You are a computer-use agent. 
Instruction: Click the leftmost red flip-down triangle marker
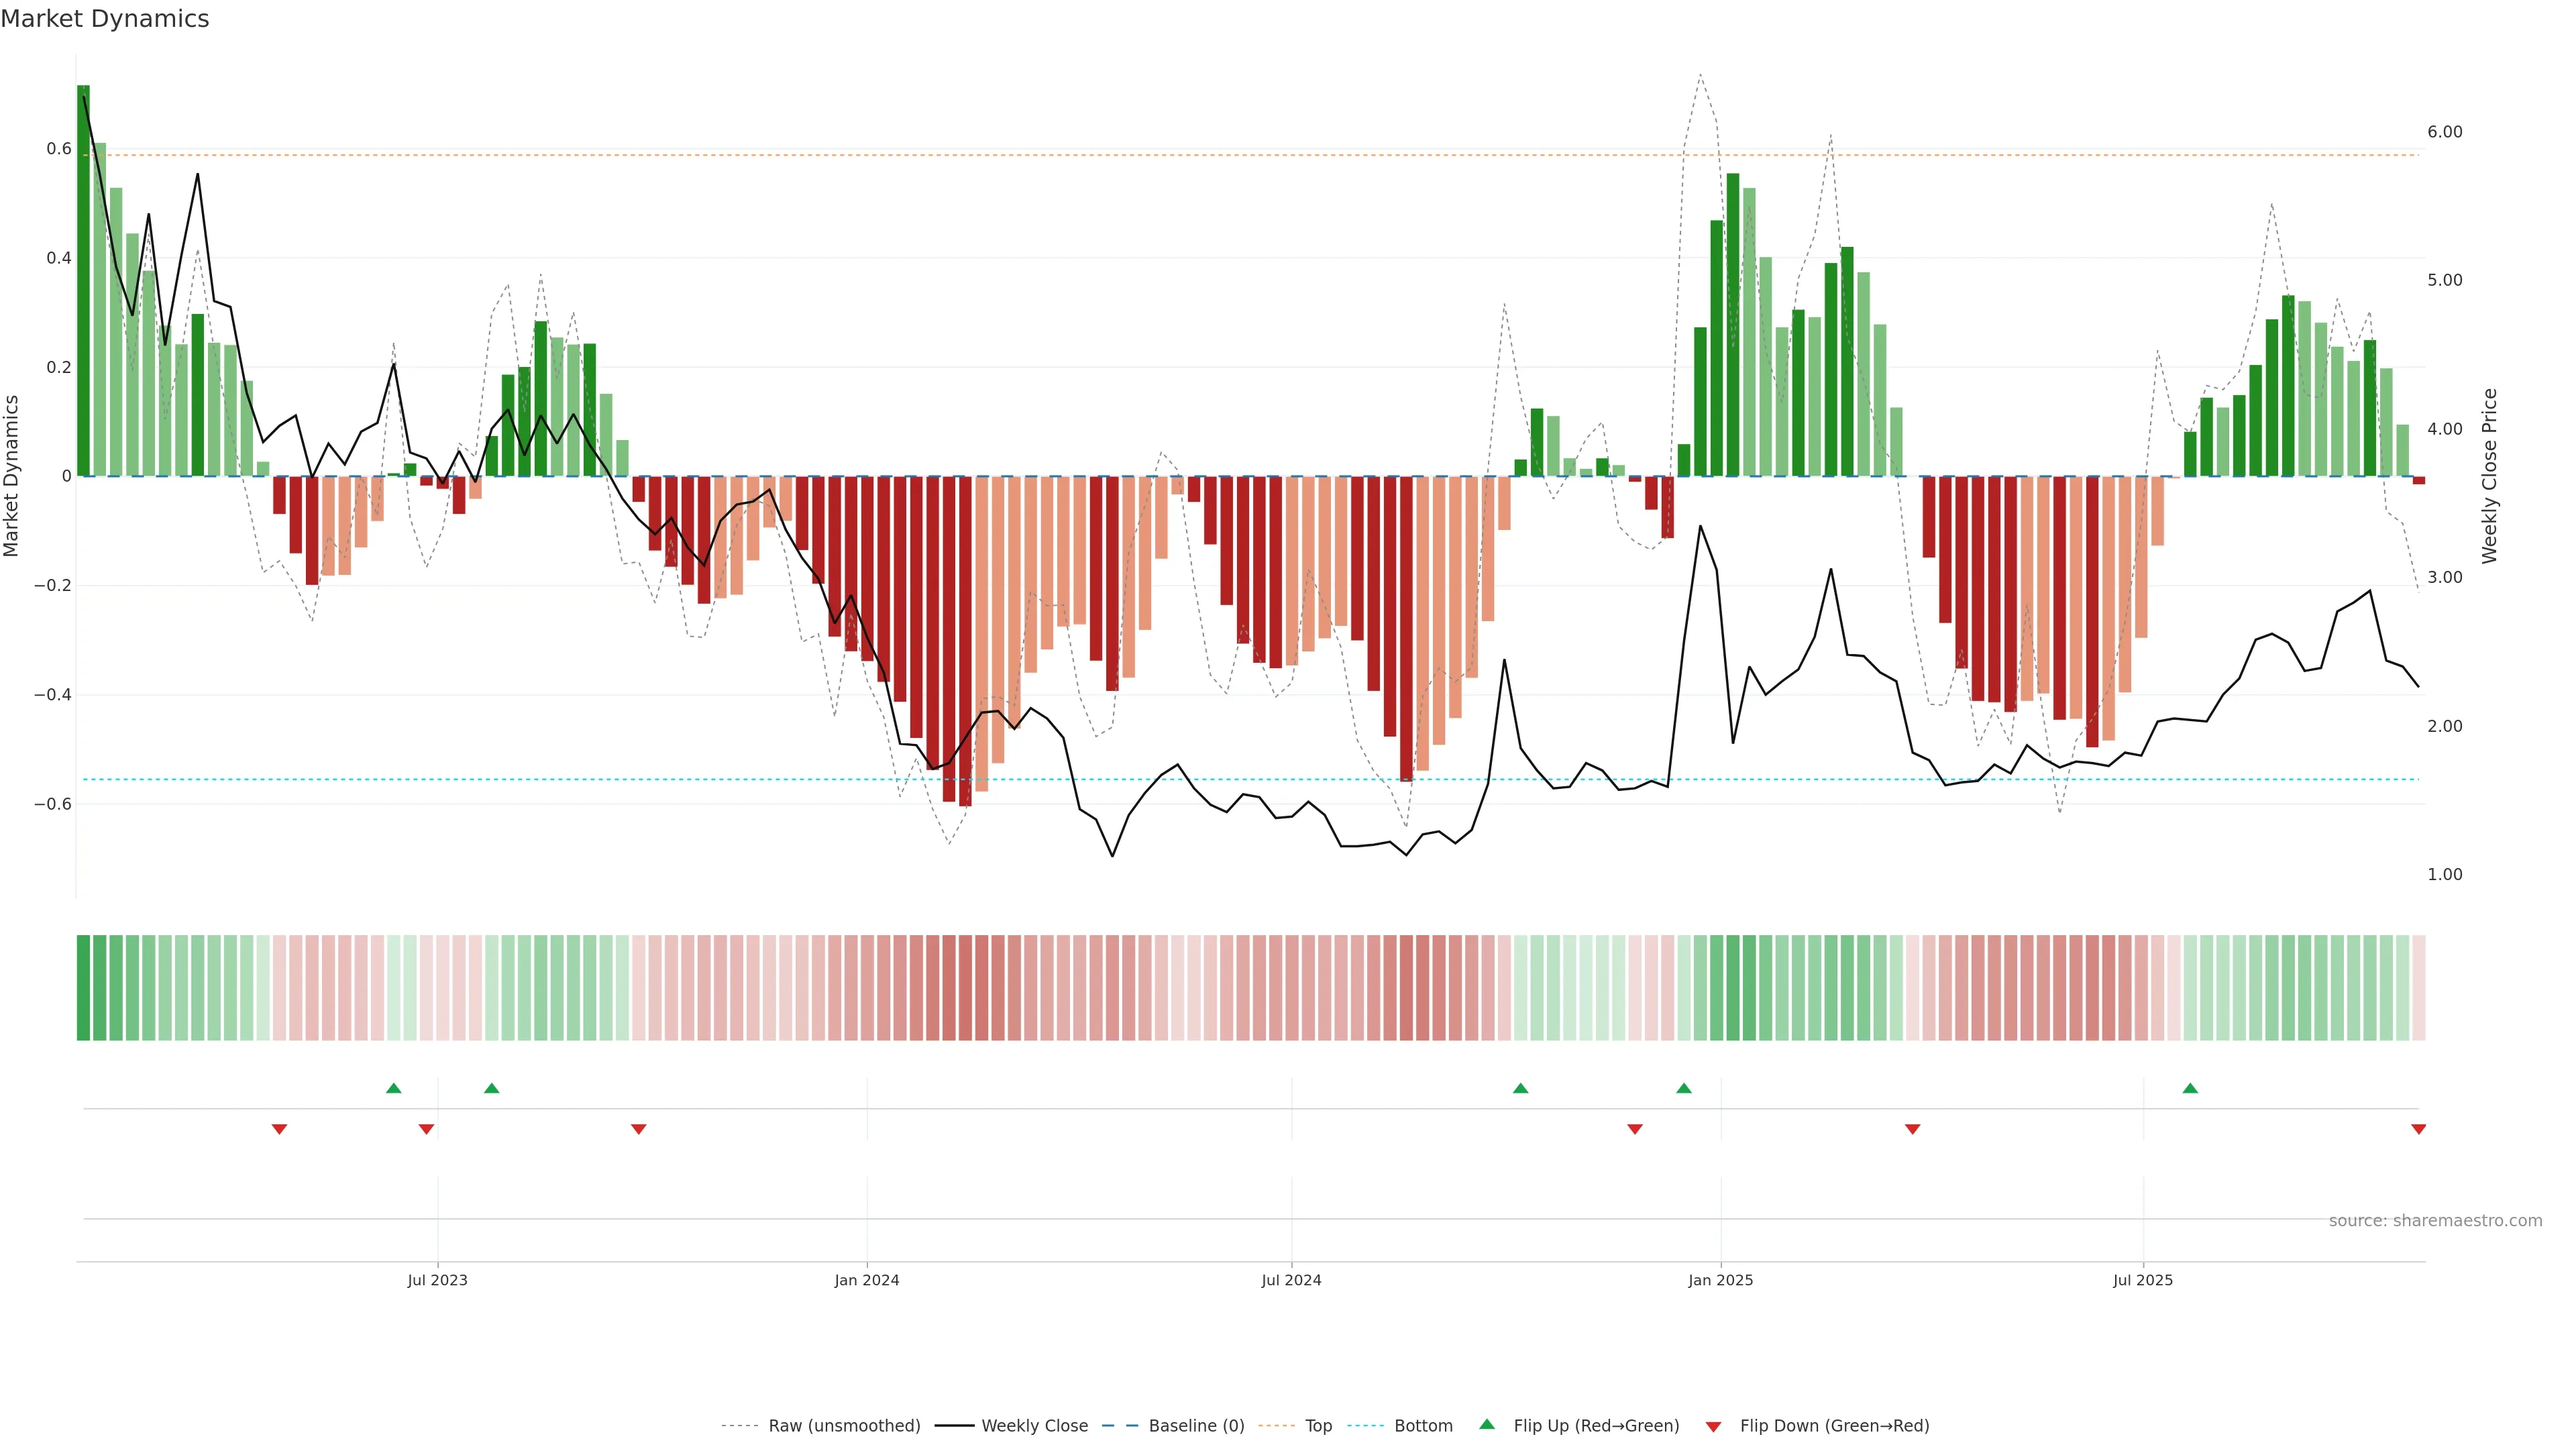[279, 1129]
